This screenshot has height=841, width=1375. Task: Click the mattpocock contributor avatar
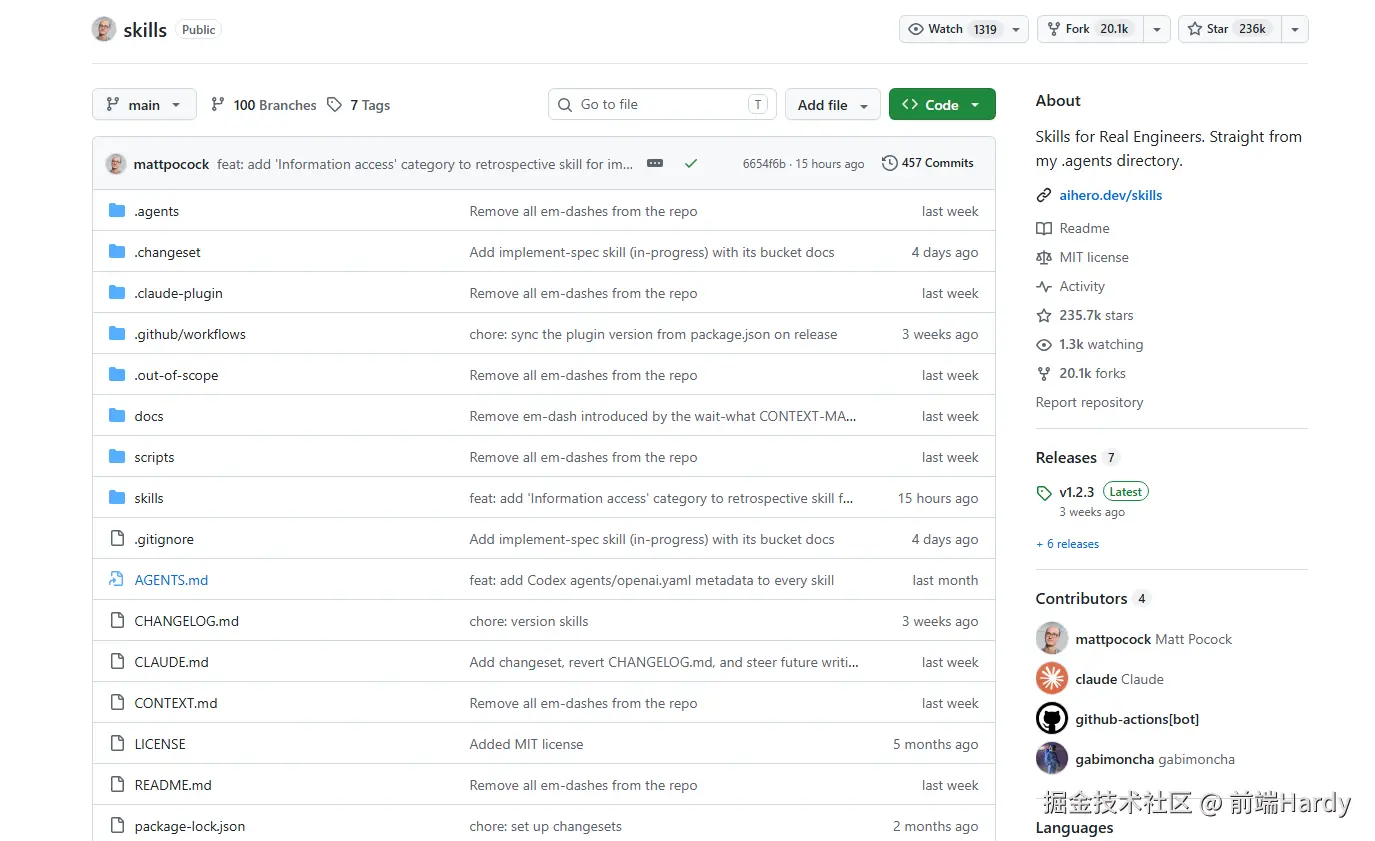(x=1052, y=638)
